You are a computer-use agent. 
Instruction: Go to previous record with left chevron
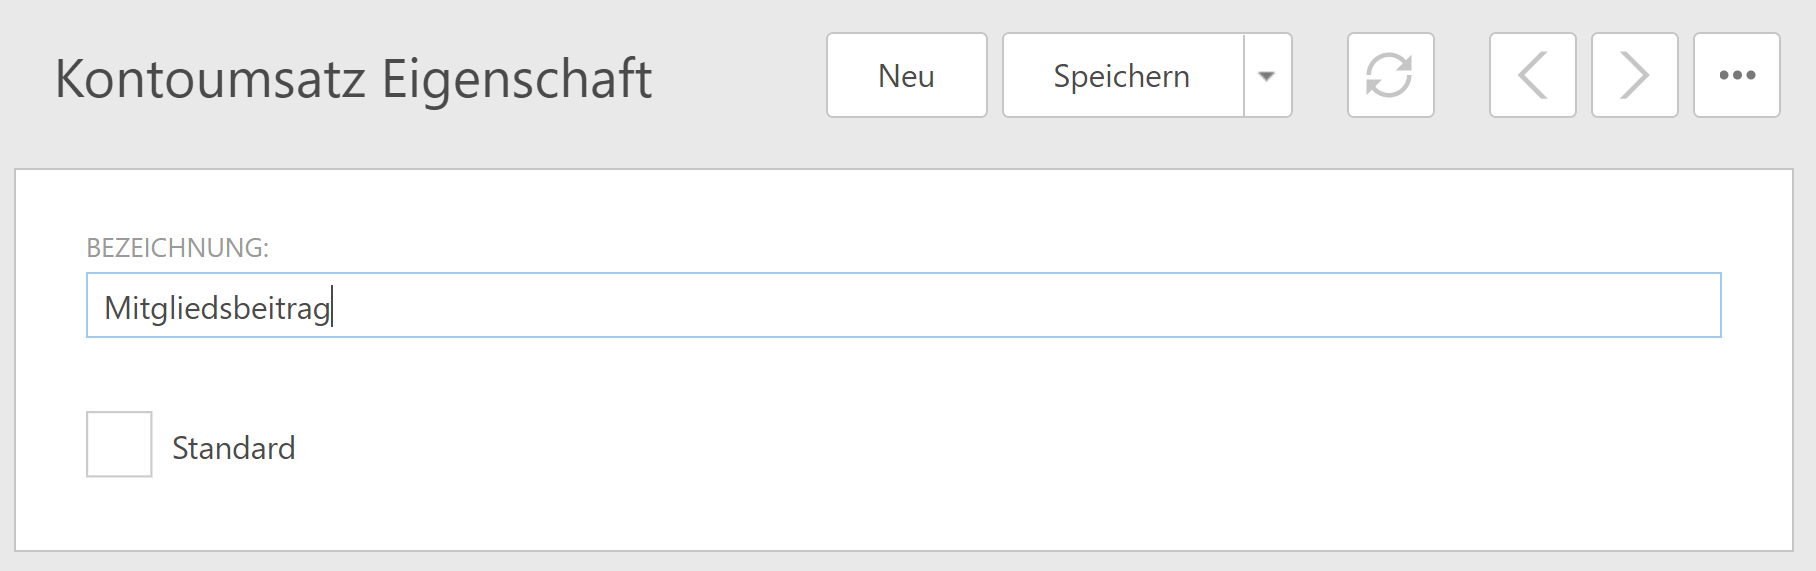click(x=1532, y=76)
